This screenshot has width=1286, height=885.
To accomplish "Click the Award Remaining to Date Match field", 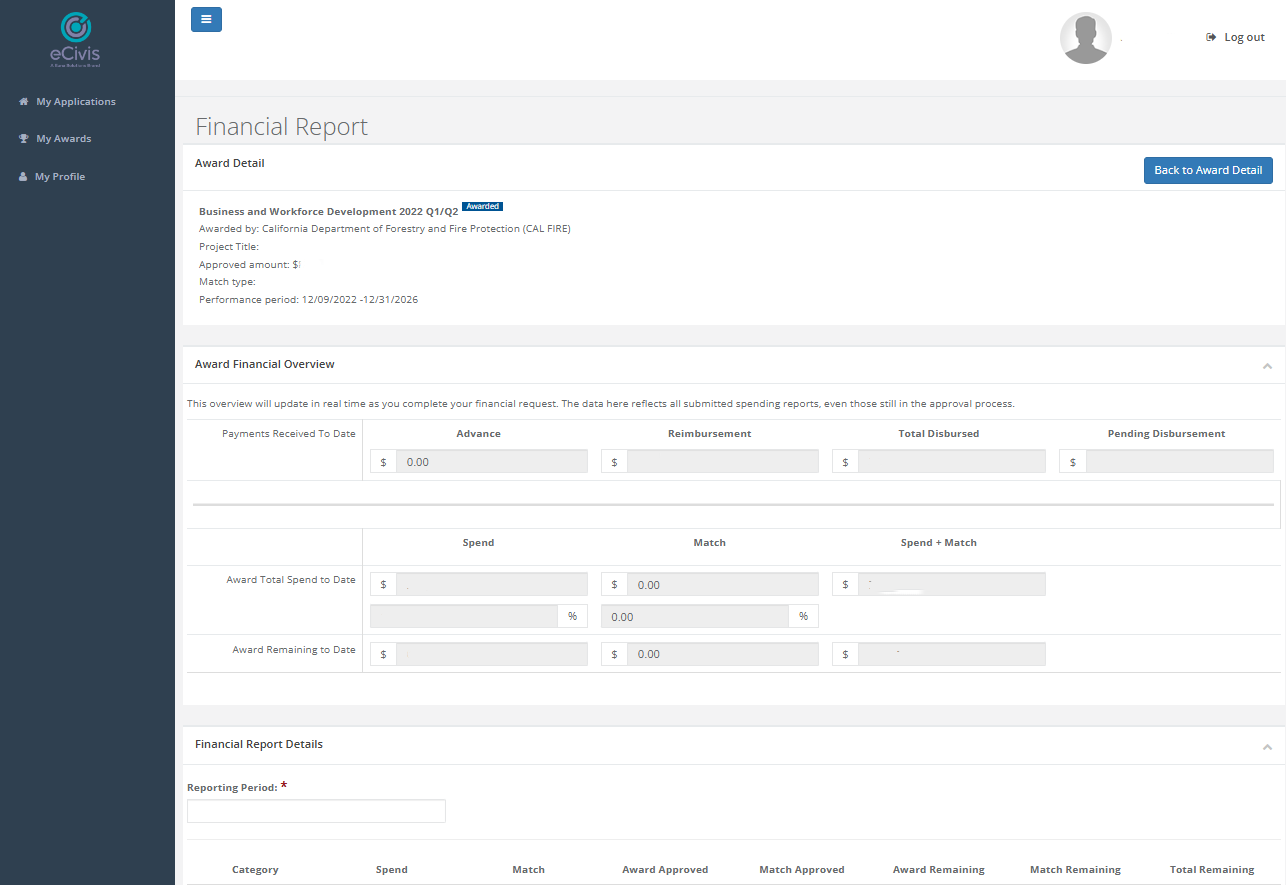I will (x=722, y=654).
